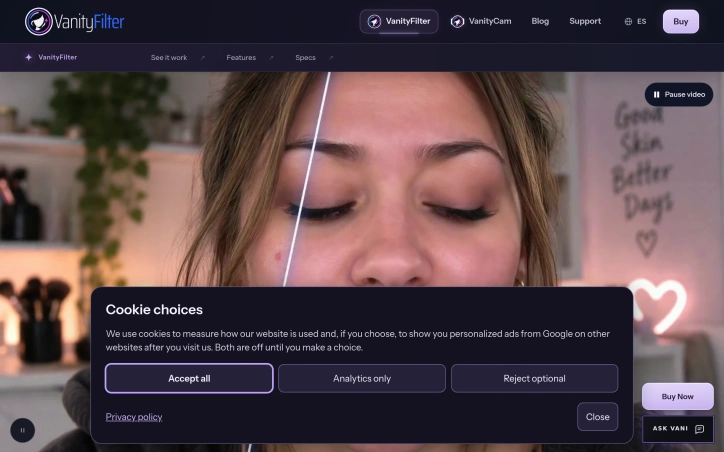Click the arrow icon beside Specs
The width and height of the screenshot is (724, 452).
coord(331,58)
